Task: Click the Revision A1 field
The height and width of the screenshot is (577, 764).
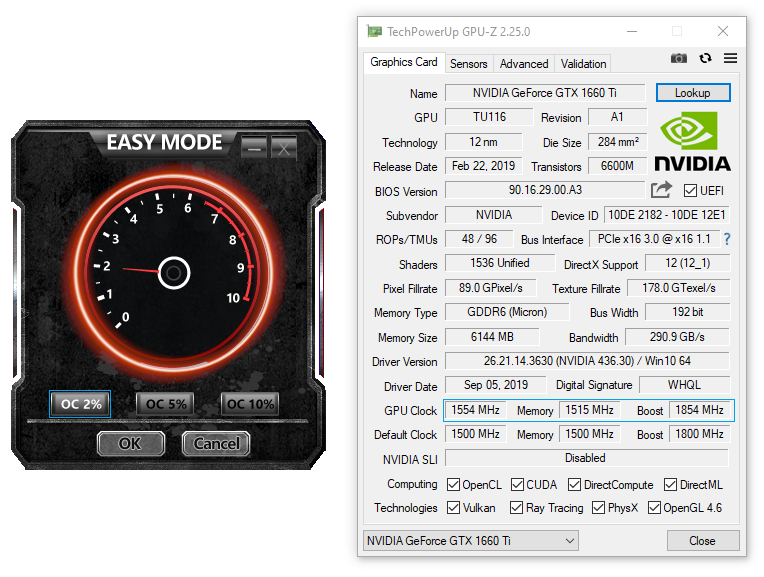Action: pos(617,117)
